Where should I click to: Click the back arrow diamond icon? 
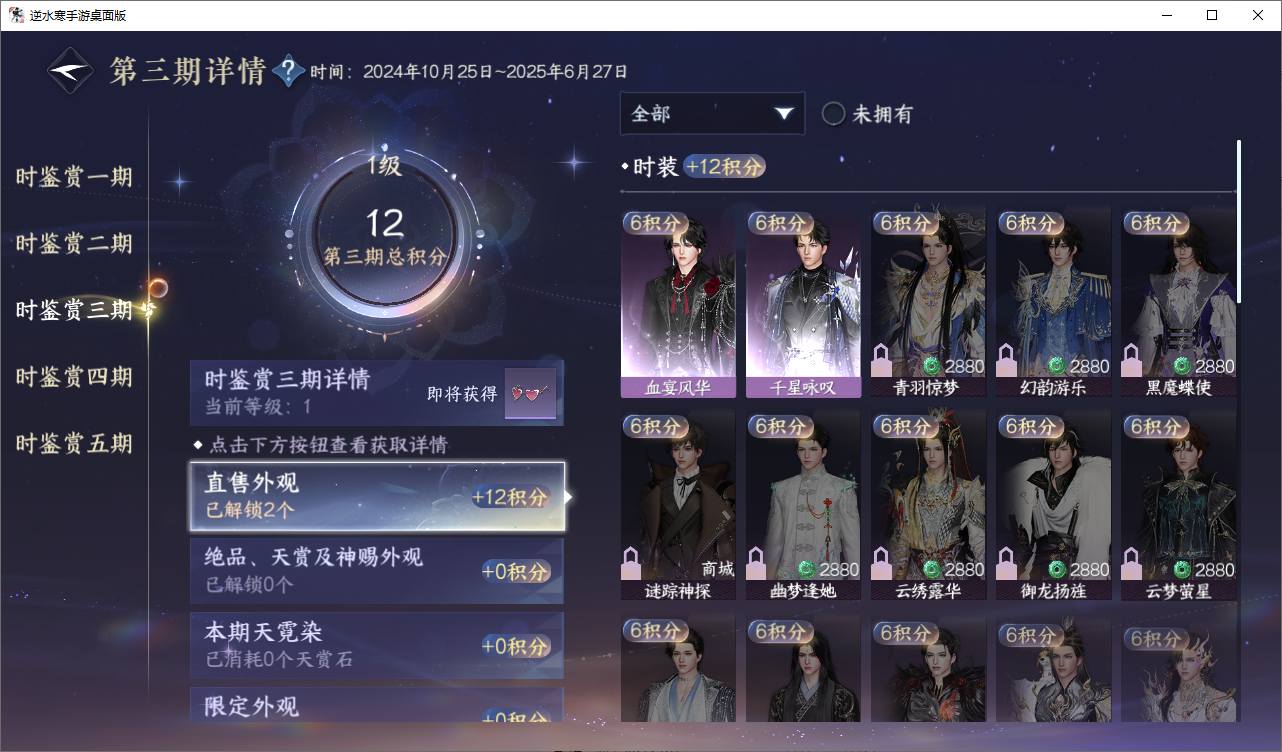tap(72, 71)
